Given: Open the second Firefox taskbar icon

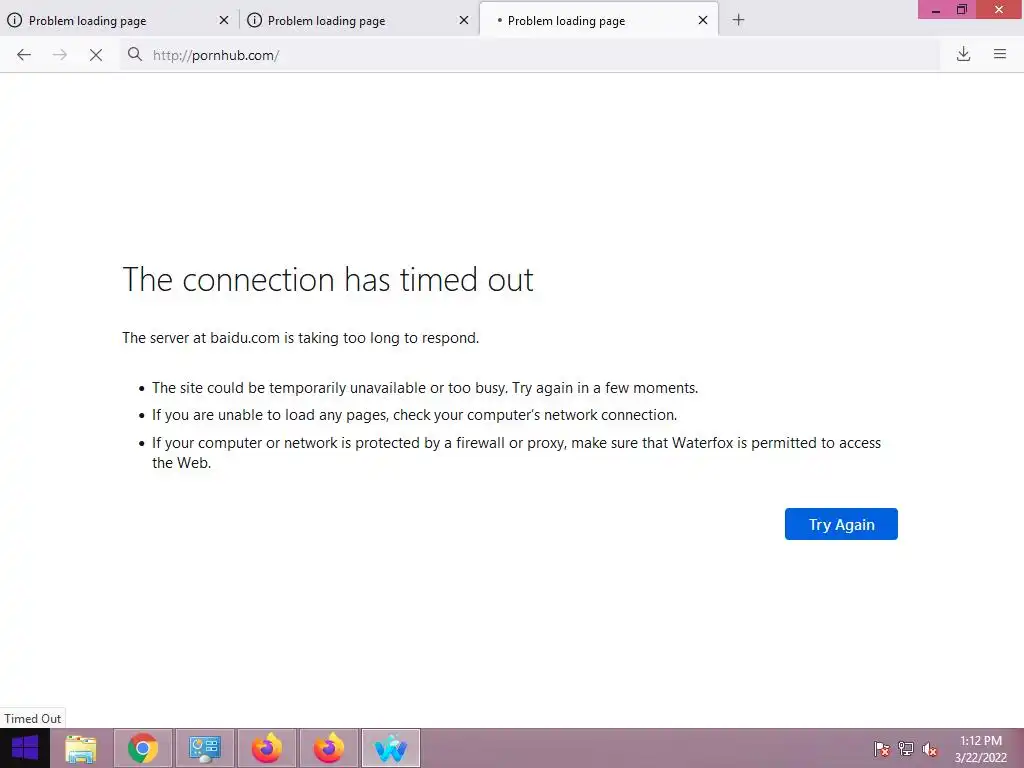Looking at the screenshot, I should (328, 748).
